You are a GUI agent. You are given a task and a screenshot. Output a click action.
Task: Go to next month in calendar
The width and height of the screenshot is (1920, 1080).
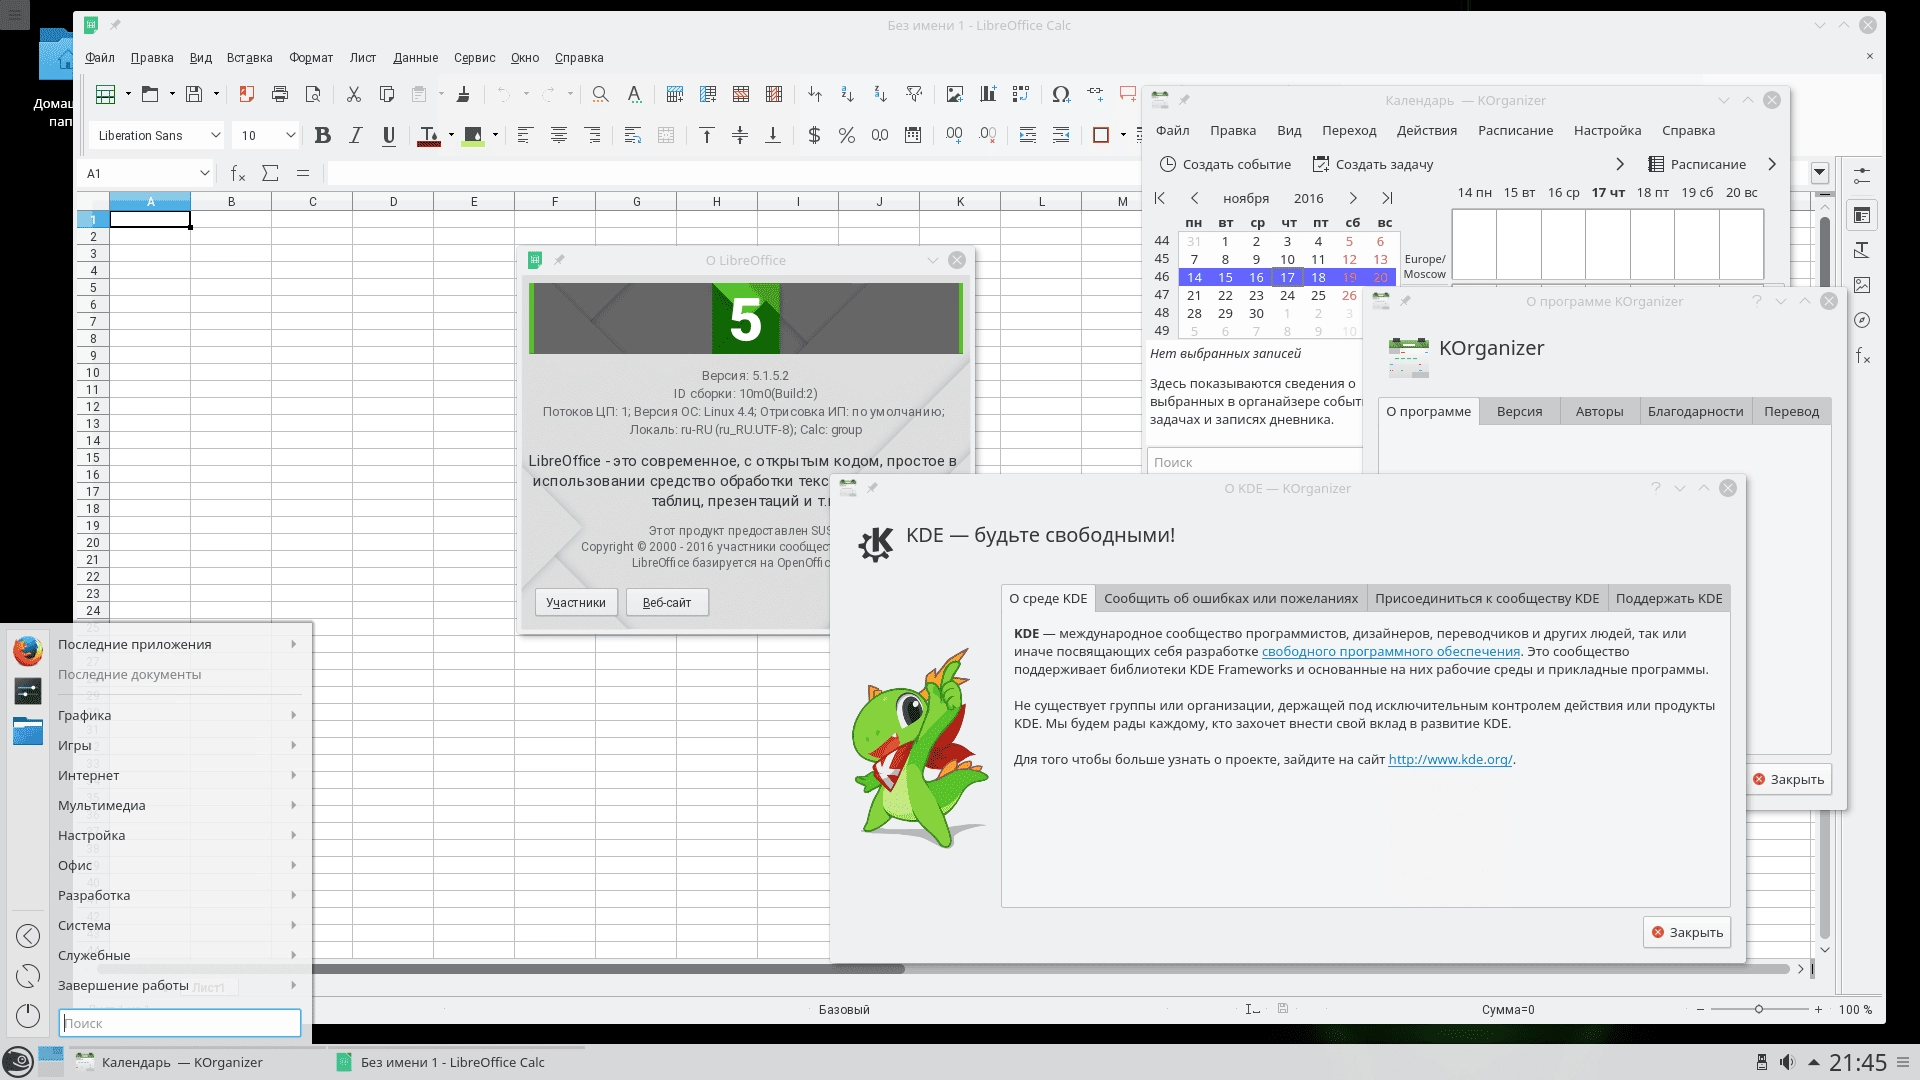coord(1353,198)
